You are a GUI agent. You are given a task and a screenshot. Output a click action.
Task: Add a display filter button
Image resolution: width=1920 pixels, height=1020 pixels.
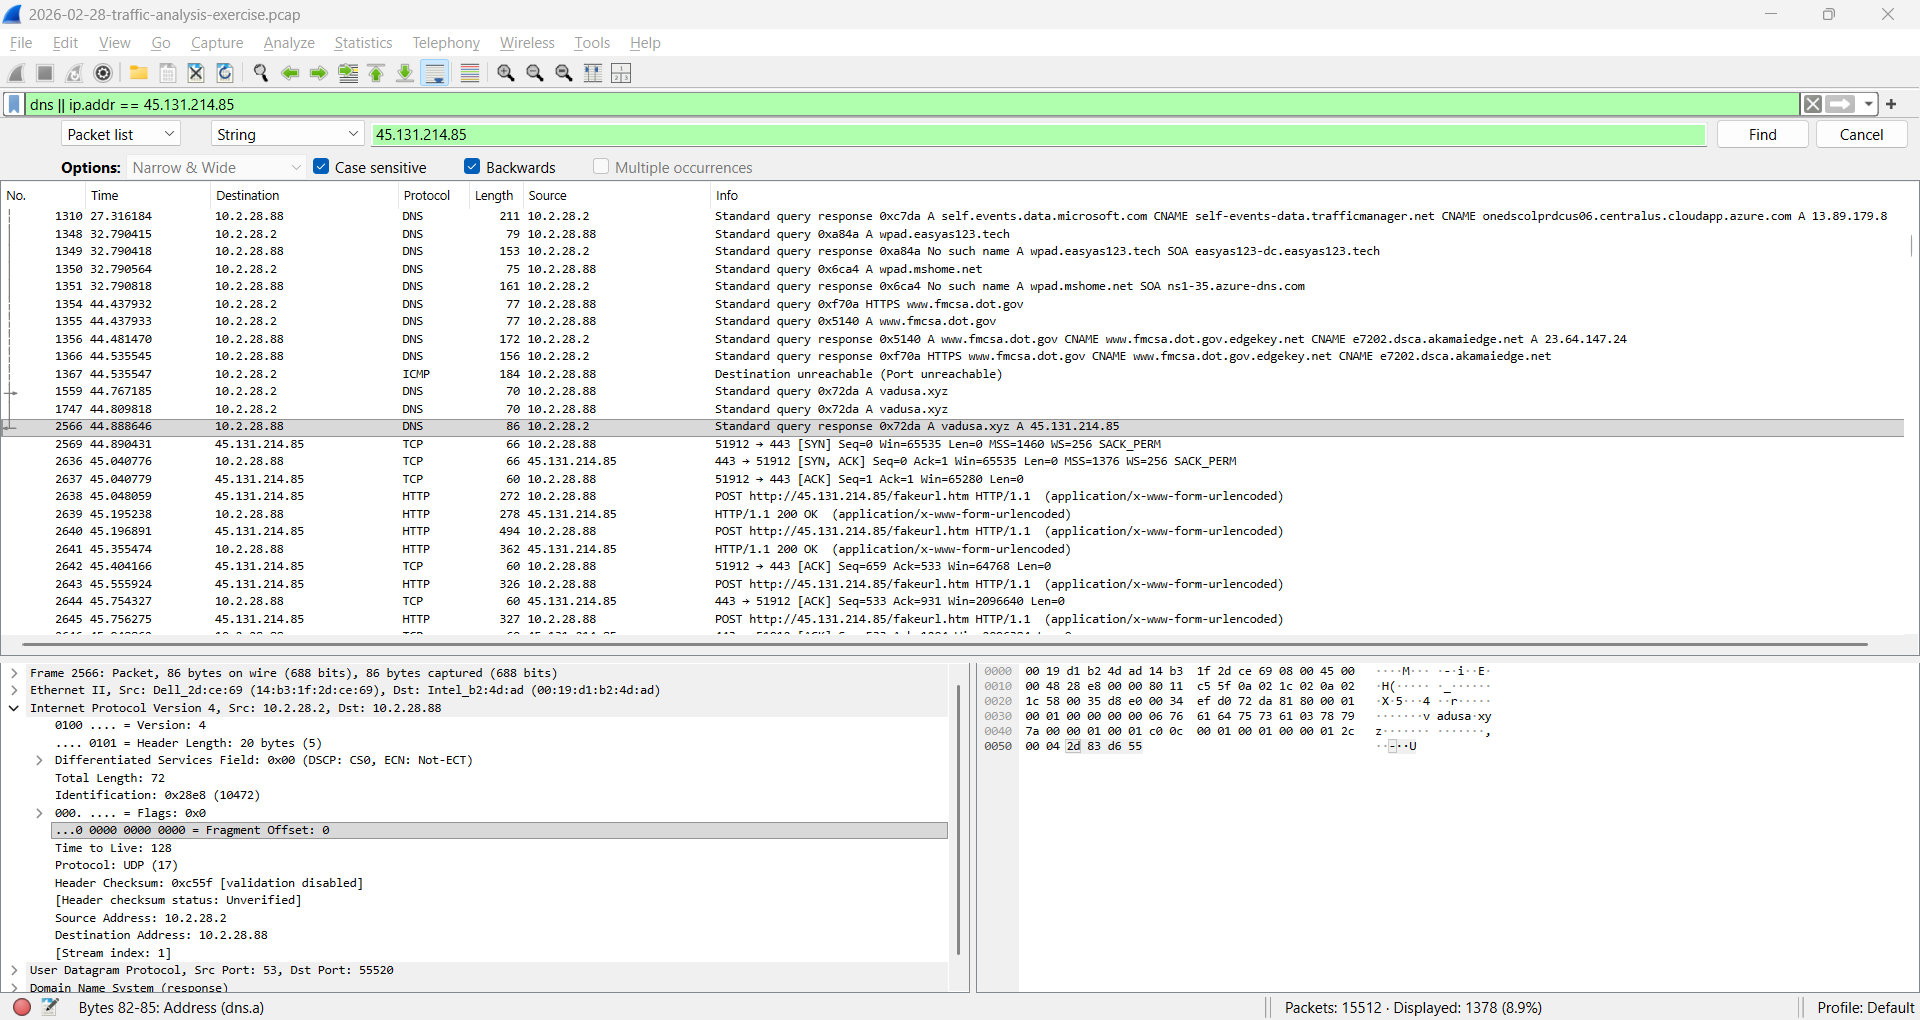(1891, 104)
